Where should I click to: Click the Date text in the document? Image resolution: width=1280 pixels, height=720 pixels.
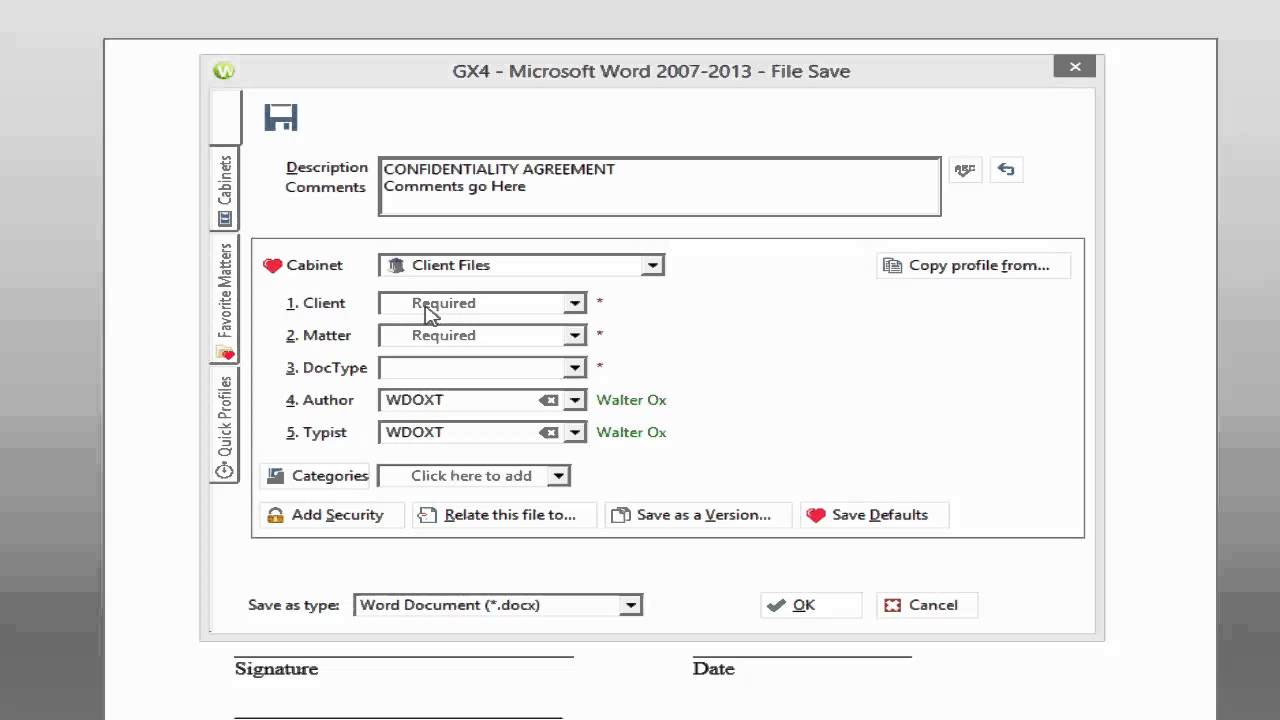coord(713,669)
